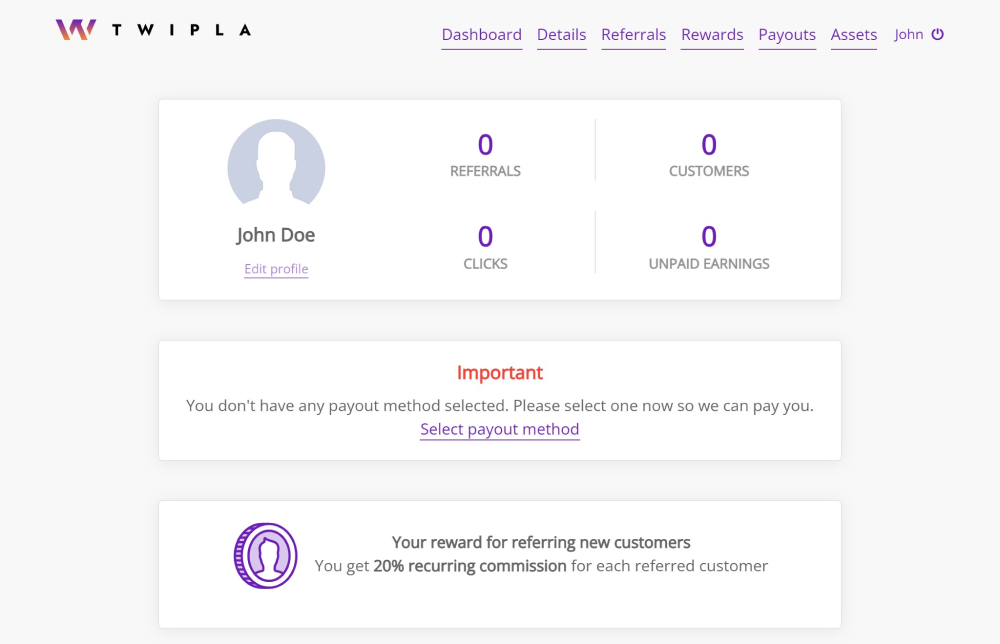
Task: Open the Assets section
Action: tap(853, 35)
